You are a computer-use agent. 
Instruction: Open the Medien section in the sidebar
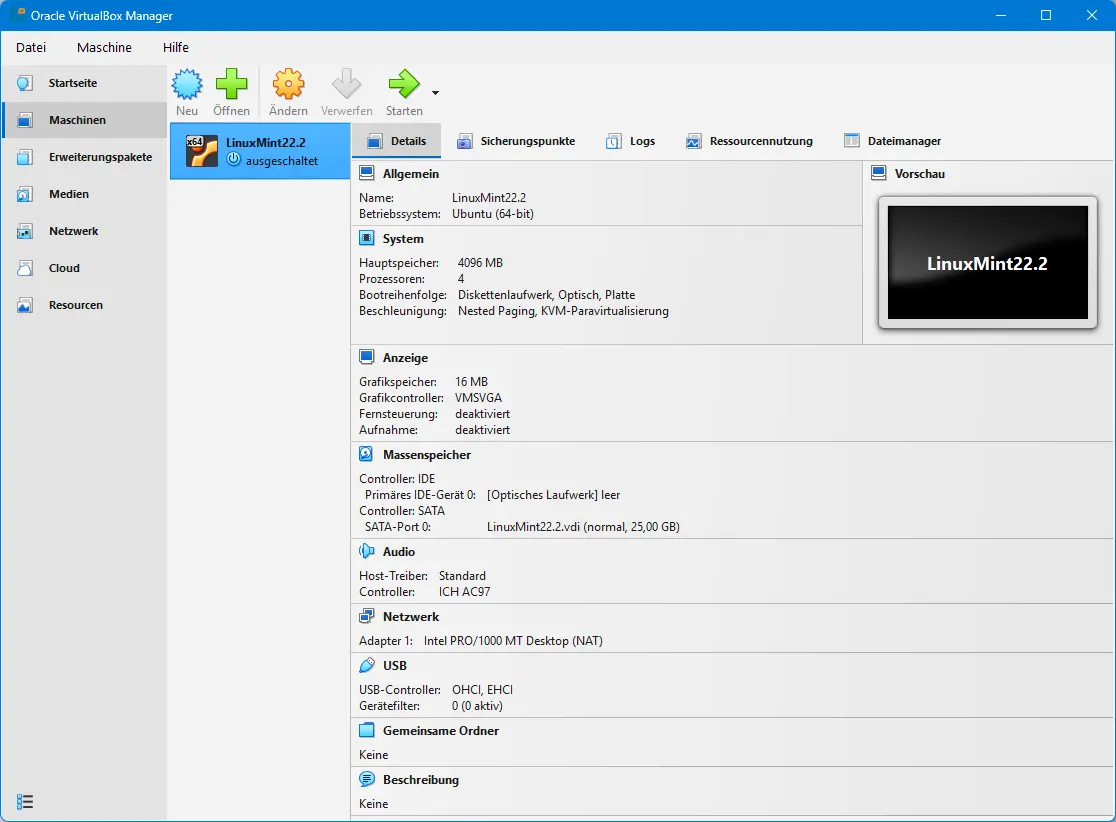pos(67,194)
